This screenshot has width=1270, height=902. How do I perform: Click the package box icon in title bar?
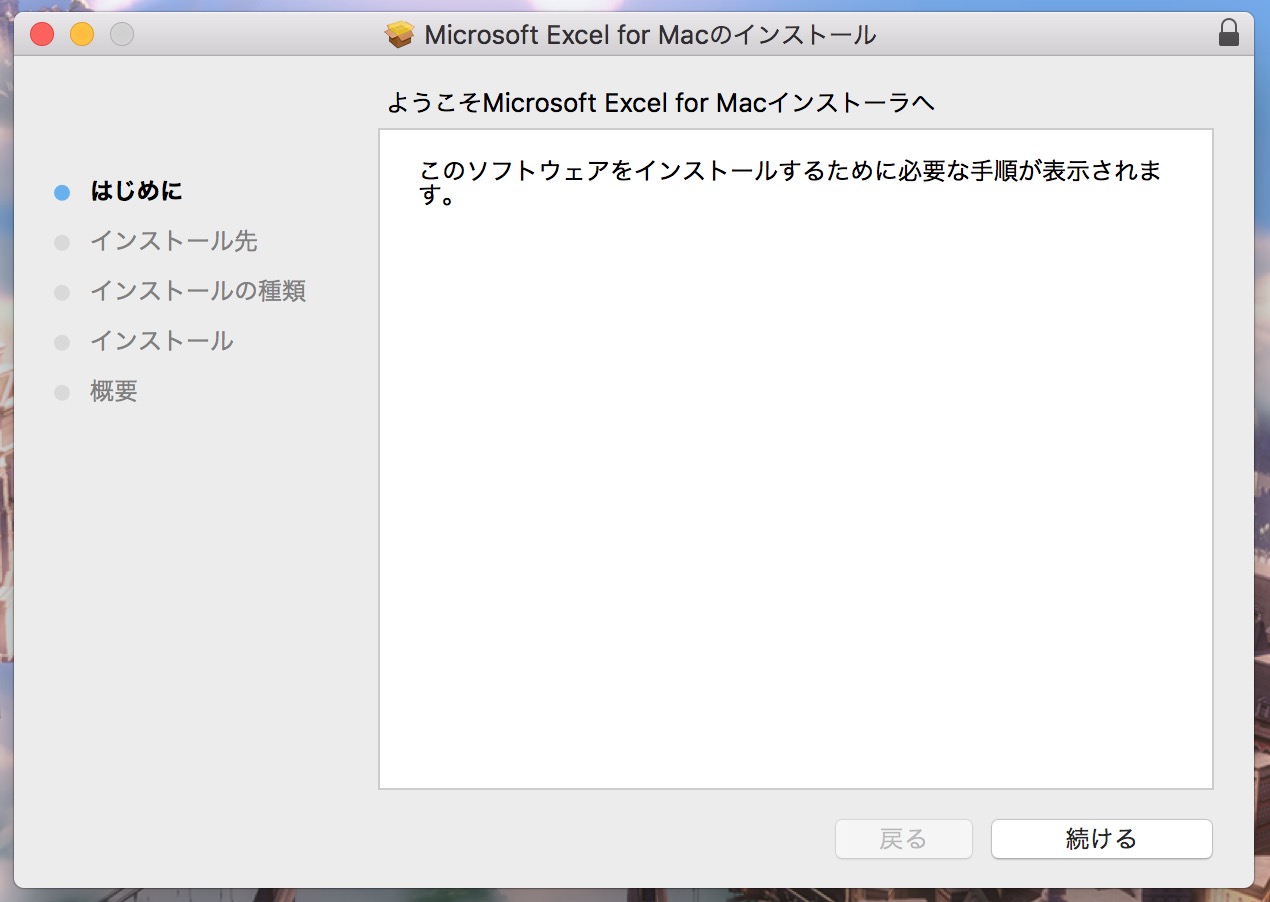[399, 35]
